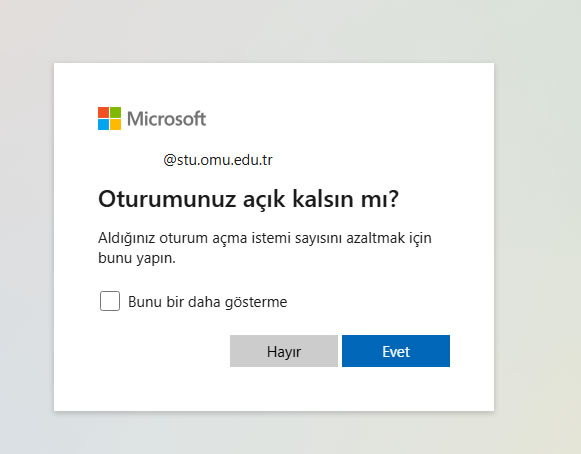Click the 'kalsın mı?' end of heading
Screen dimensions: 581x454
coord(345,199)
